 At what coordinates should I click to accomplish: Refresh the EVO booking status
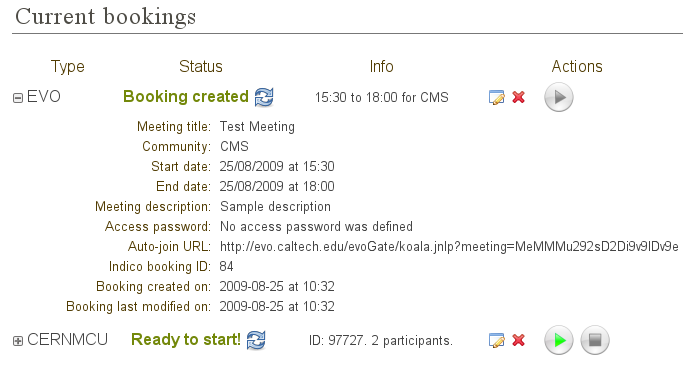point(264,97)
